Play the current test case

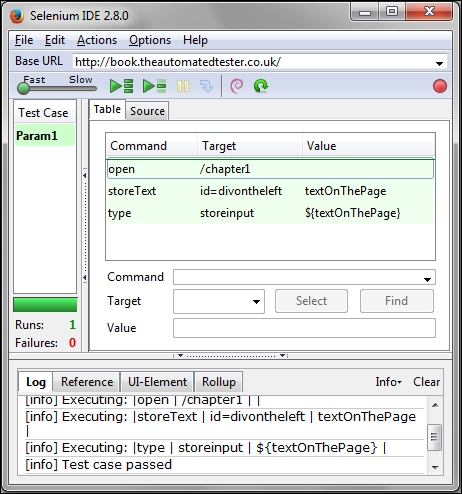pyautogui.click(x=154, y=86)
